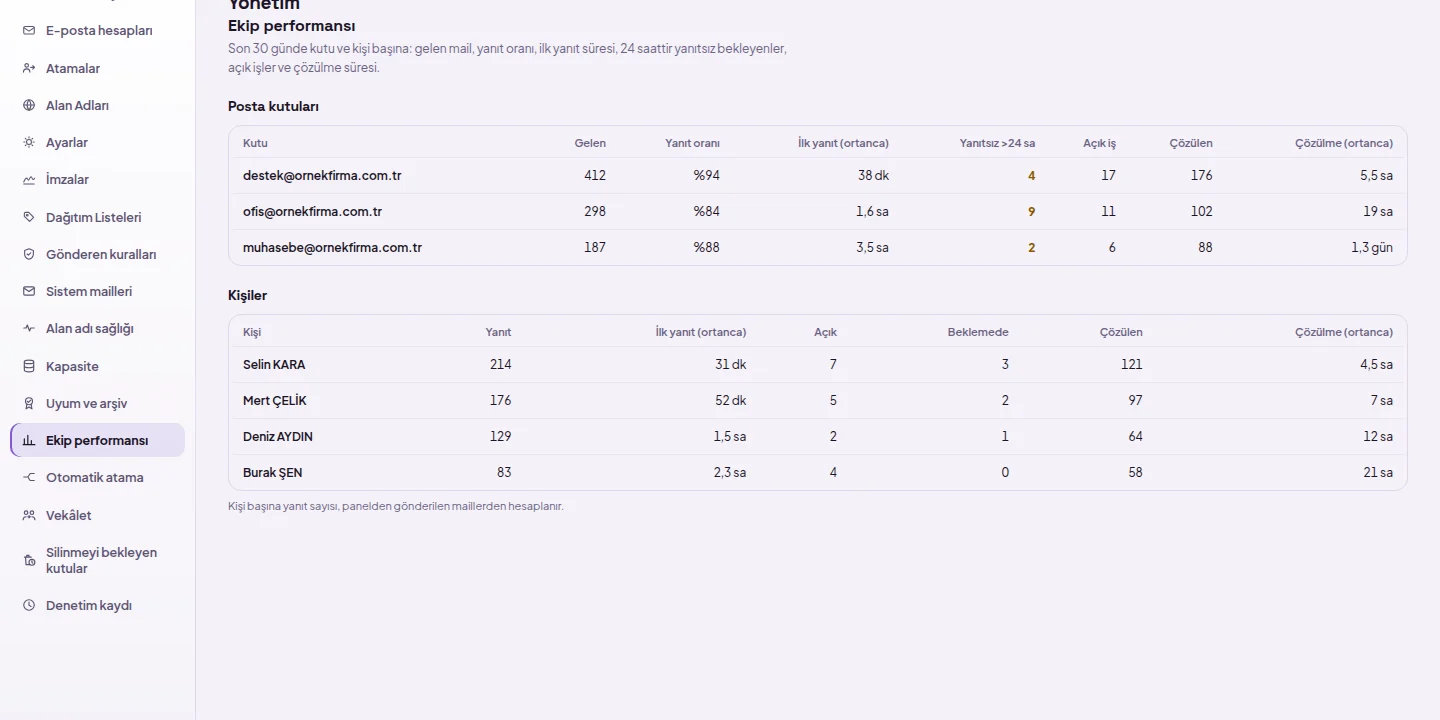Click the person-plus icon beside Atamalar
Viewport: 1440px width, 720px height.
(29, 68)
